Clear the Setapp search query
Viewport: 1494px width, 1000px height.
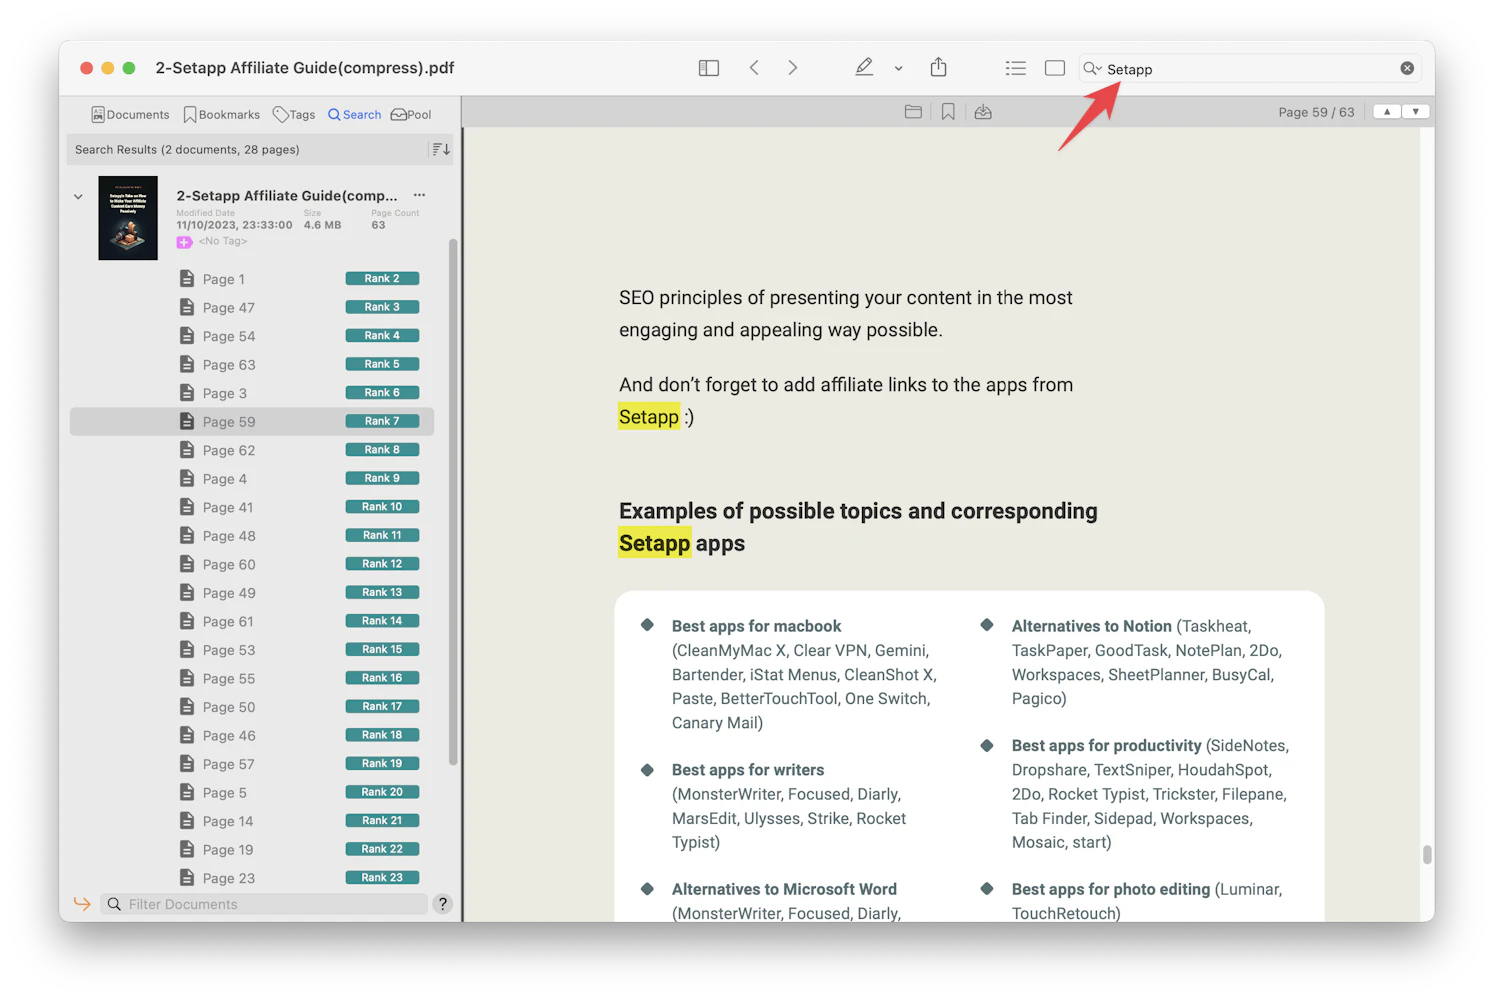click(1407, 67)
